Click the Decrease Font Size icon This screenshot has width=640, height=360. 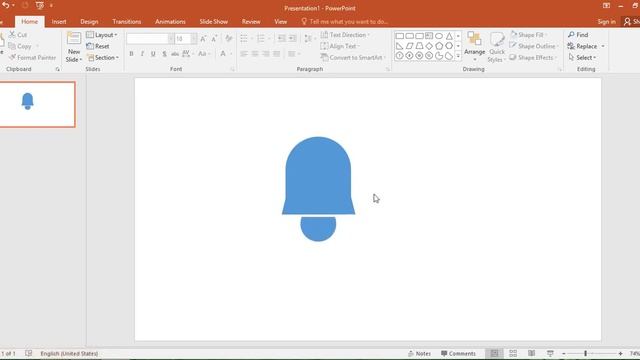click(214, 39)
